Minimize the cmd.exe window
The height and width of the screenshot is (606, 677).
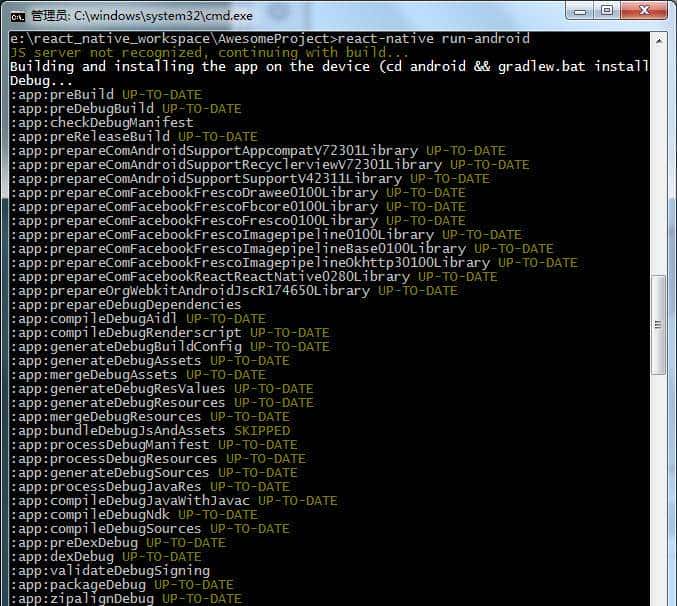tap(580, 11)
